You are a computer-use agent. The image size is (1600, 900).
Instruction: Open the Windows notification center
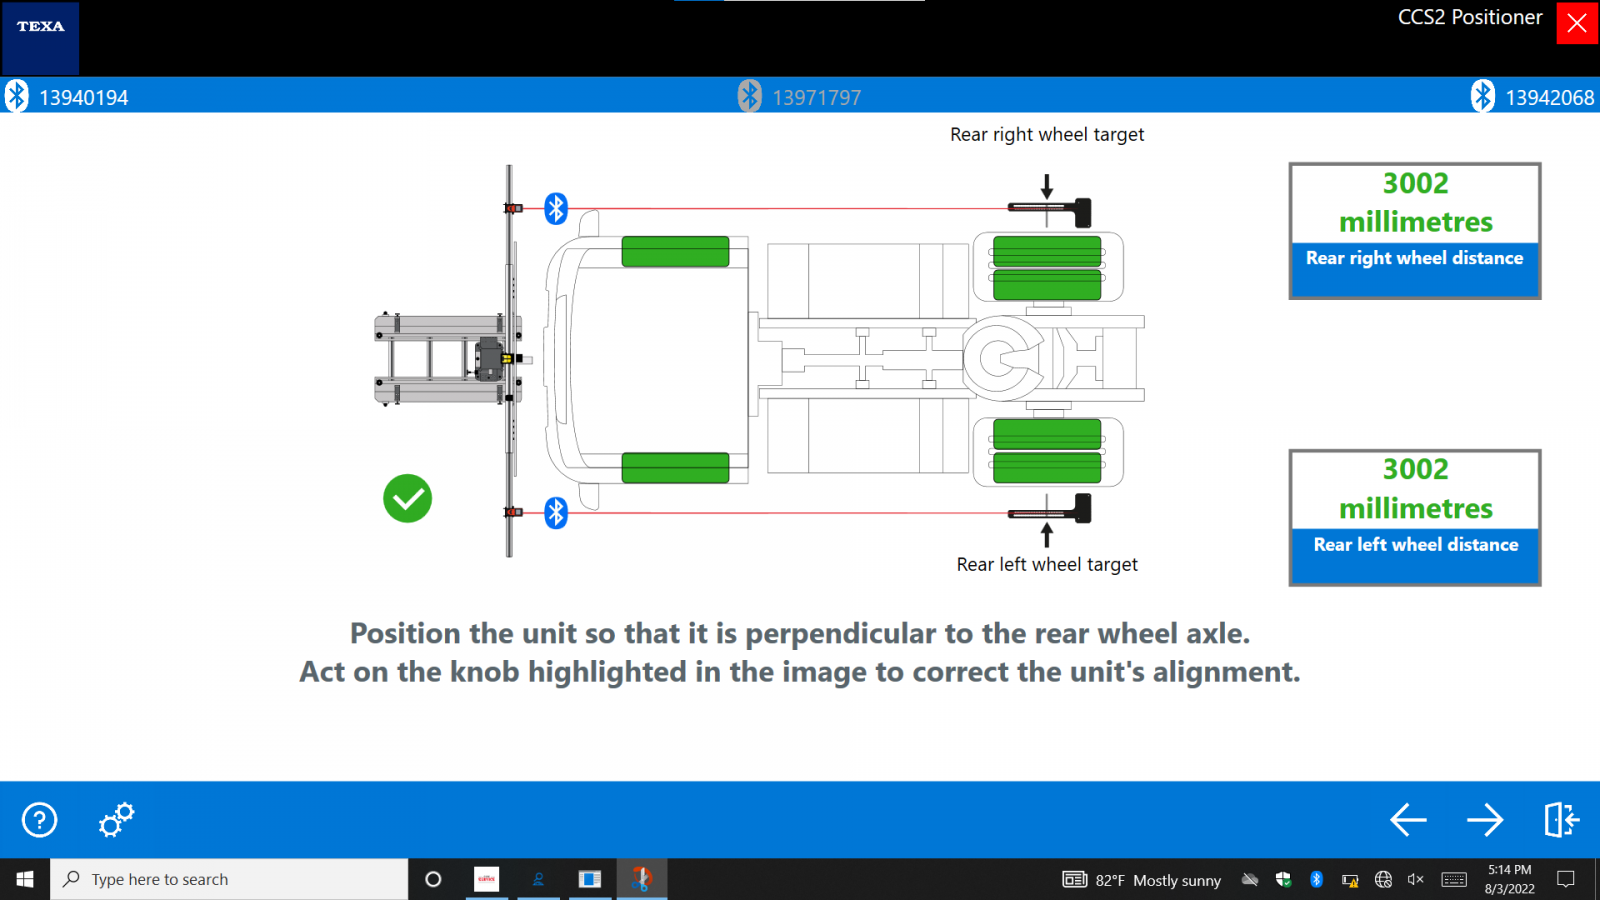point(1566,879)
